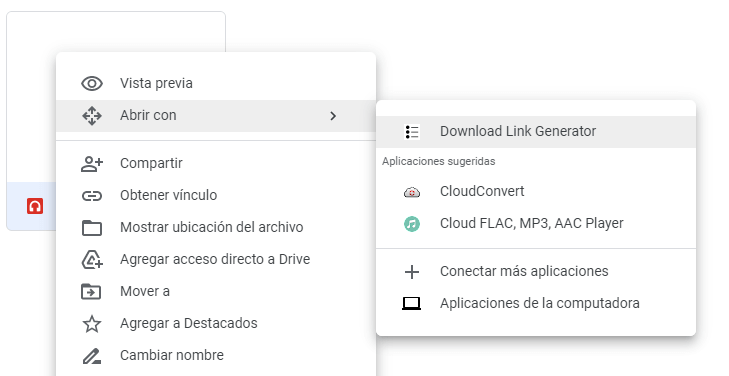This screenshot has width=729, height=376.
Task: Click the link icon beside Obtener vínculo
Action: click(92, 196)
